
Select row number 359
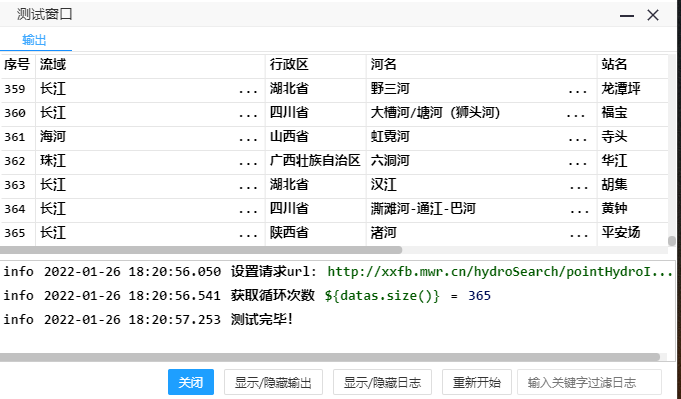[x=15, y=89]
